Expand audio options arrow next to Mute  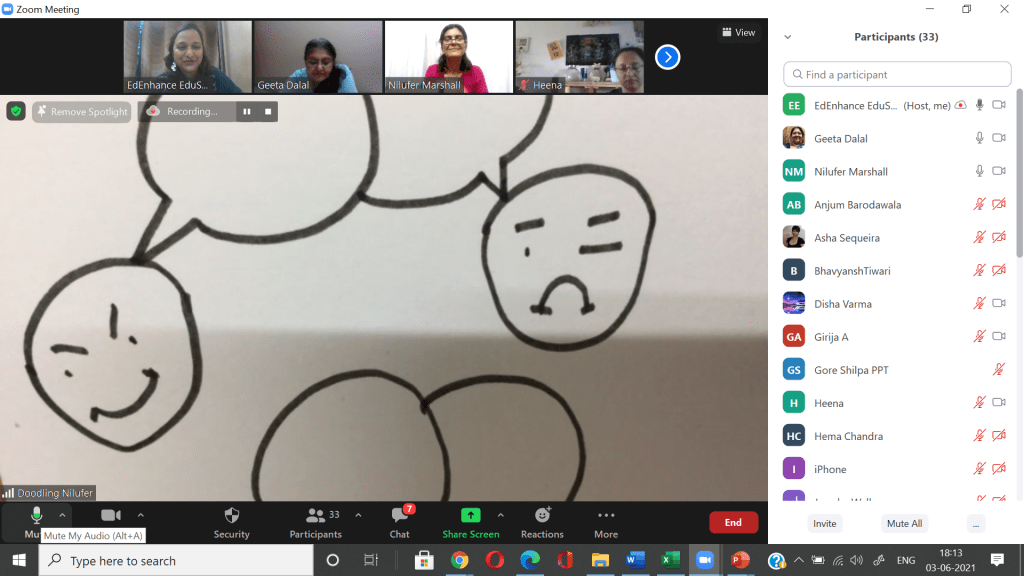tap(62, 515)
